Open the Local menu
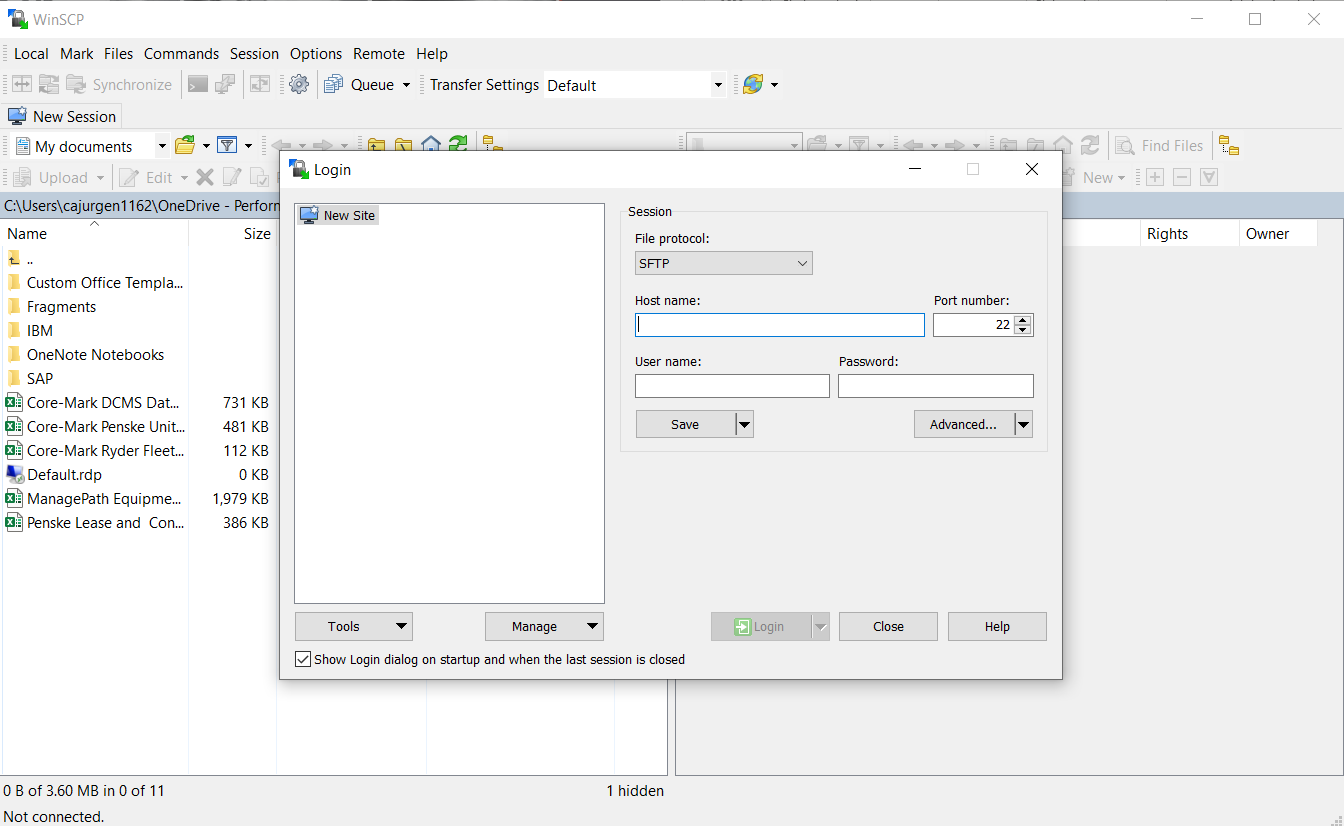 coord(31,54)
